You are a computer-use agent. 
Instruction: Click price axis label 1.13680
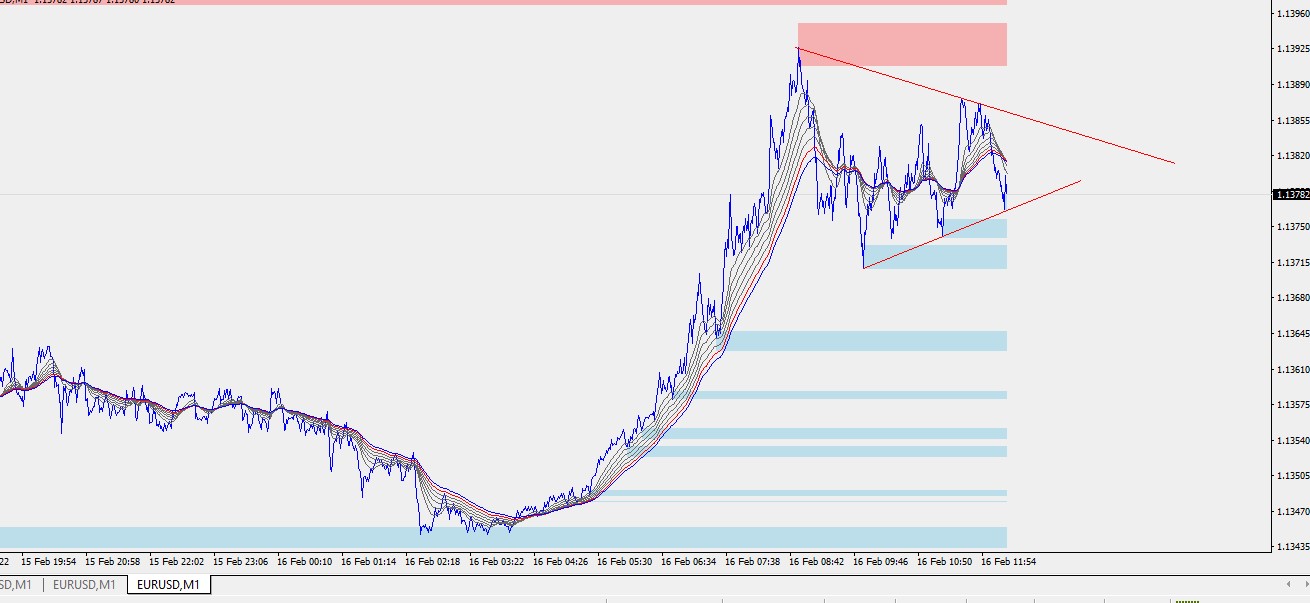coord(1292,298)
